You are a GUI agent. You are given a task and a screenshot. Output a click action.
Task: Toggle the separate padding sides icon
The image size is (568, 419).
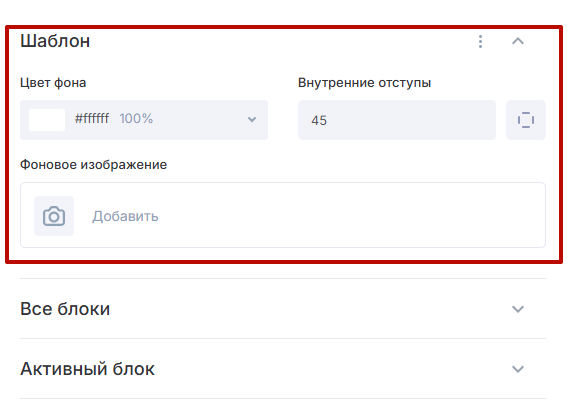click(526, 120)
